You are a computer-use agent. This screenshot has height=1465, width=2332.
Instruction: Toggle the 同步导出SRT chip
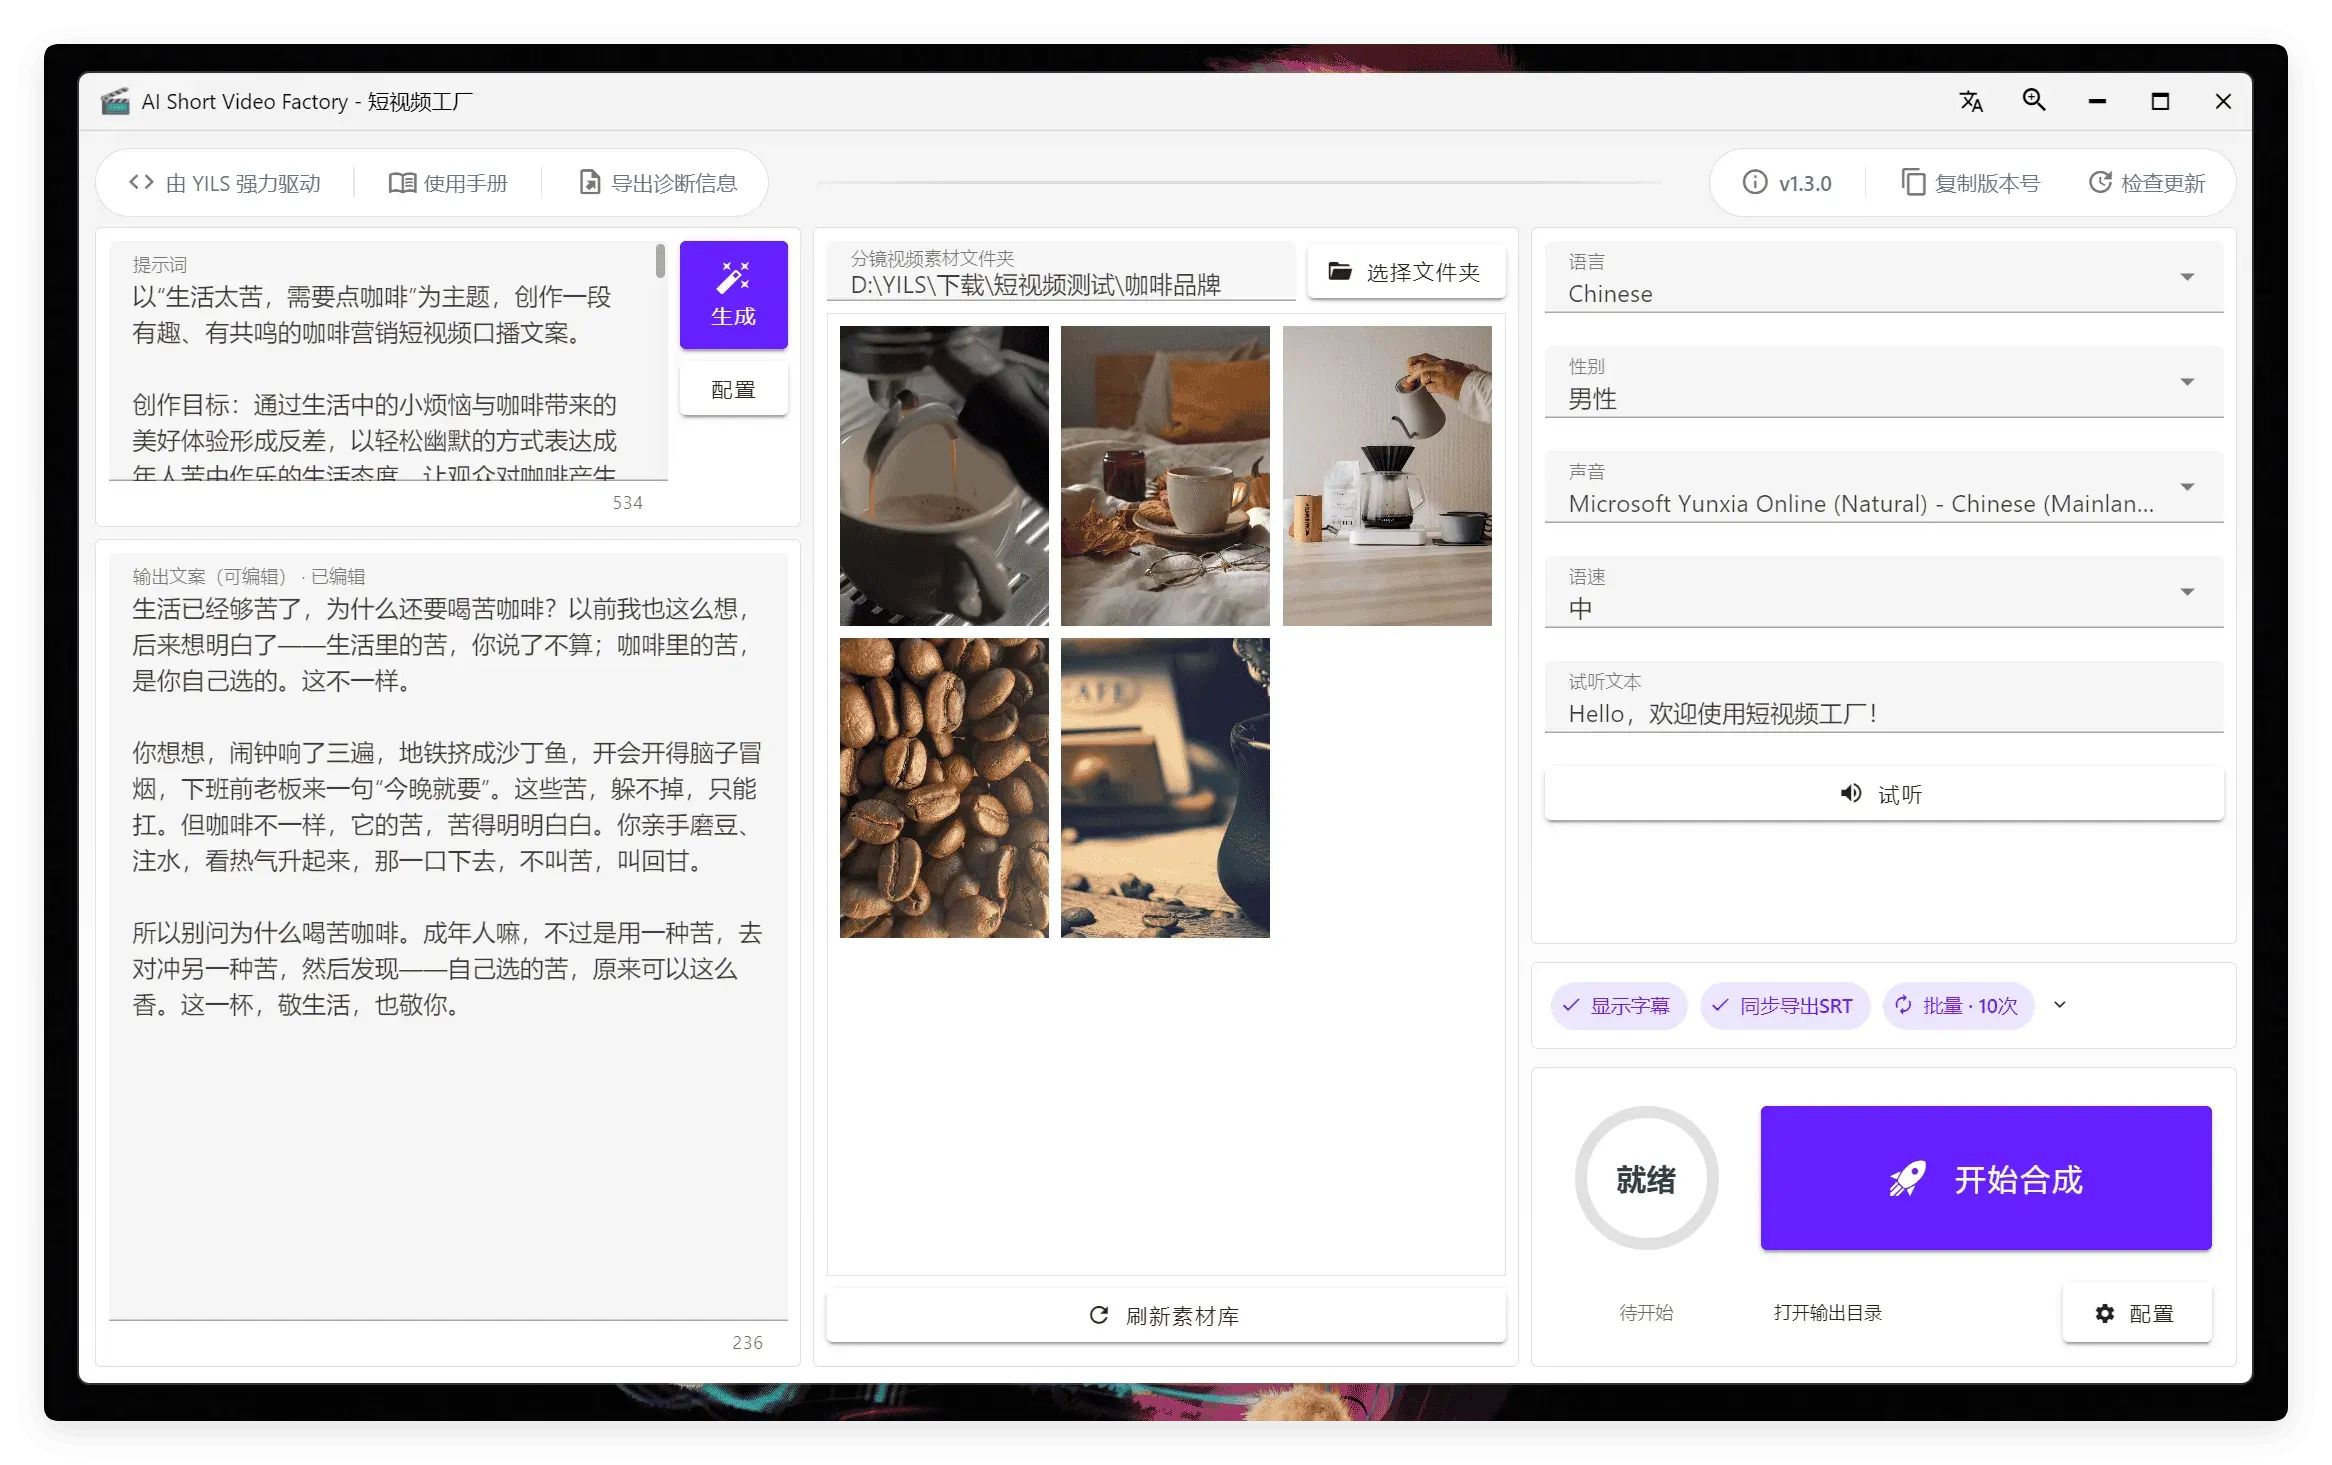coord(1785,1006)
